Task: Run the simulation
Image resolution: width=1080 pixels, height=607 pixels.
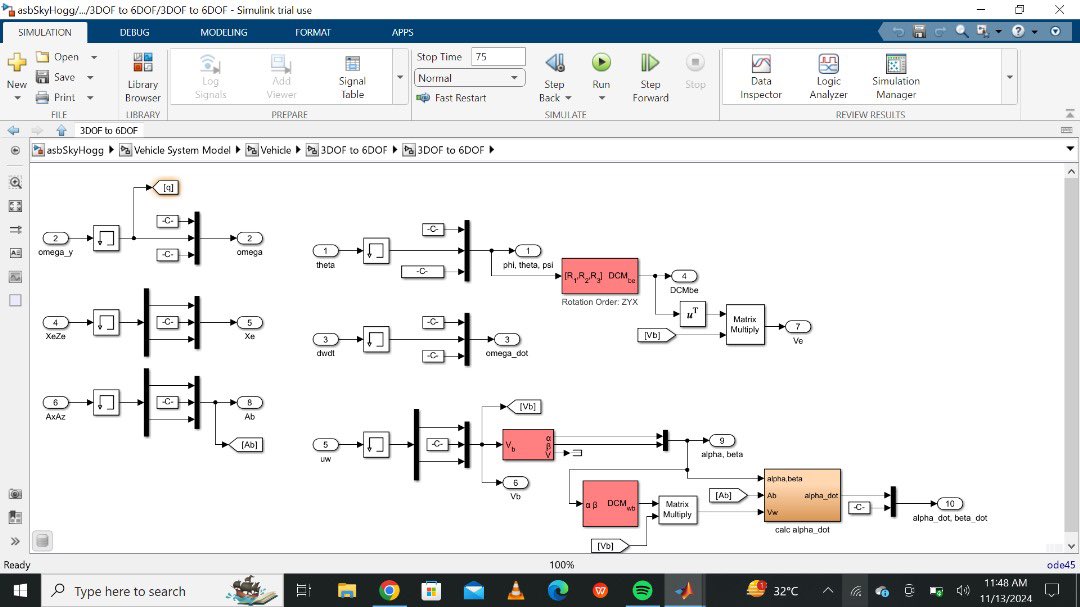Action: [x=601, y=63]
